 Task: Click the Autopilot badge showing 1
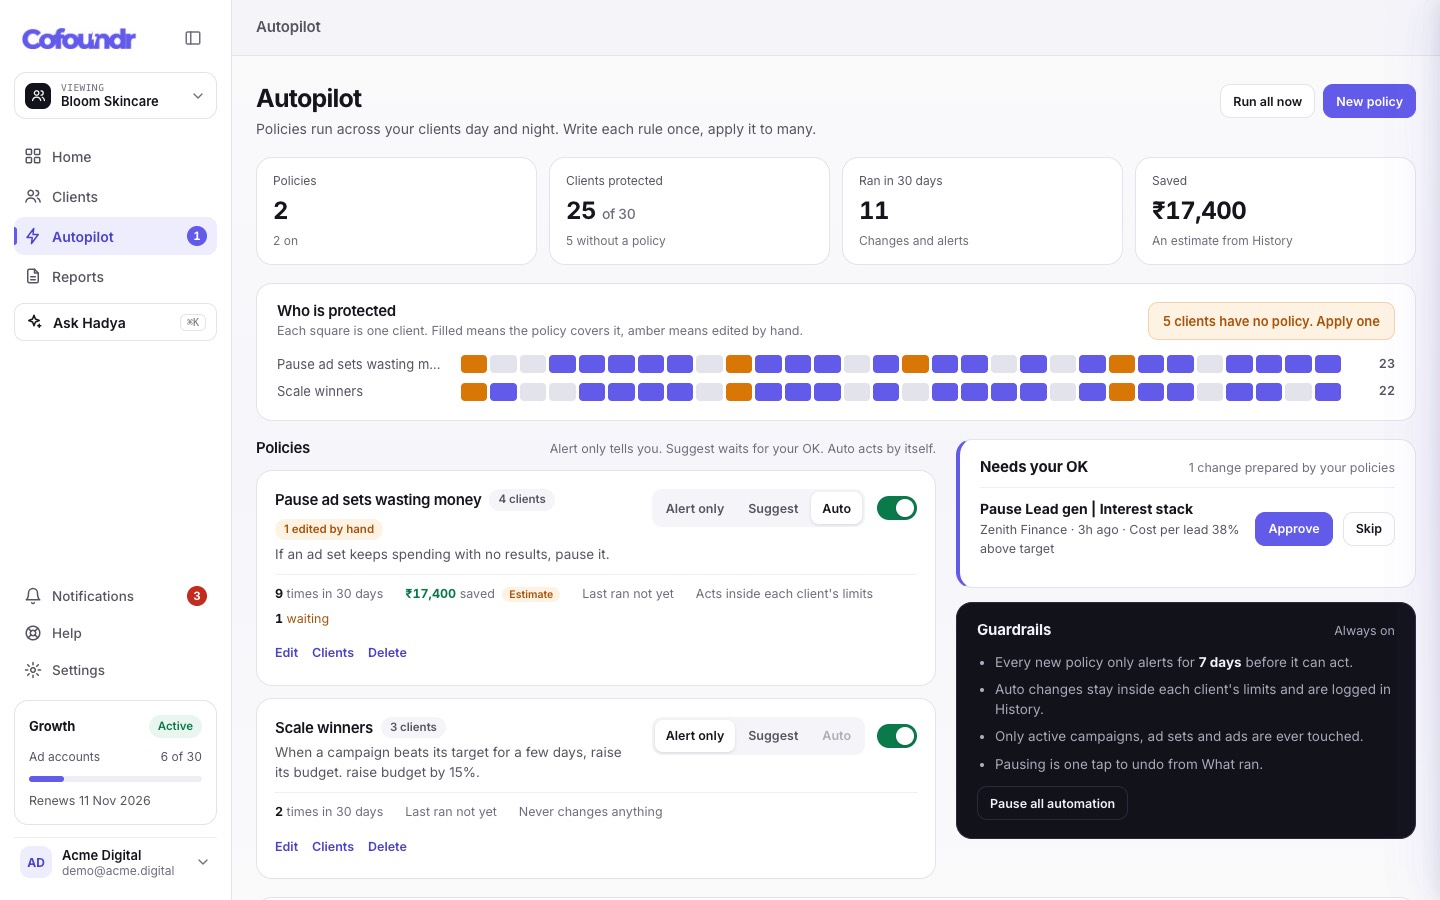click(197, 236)
